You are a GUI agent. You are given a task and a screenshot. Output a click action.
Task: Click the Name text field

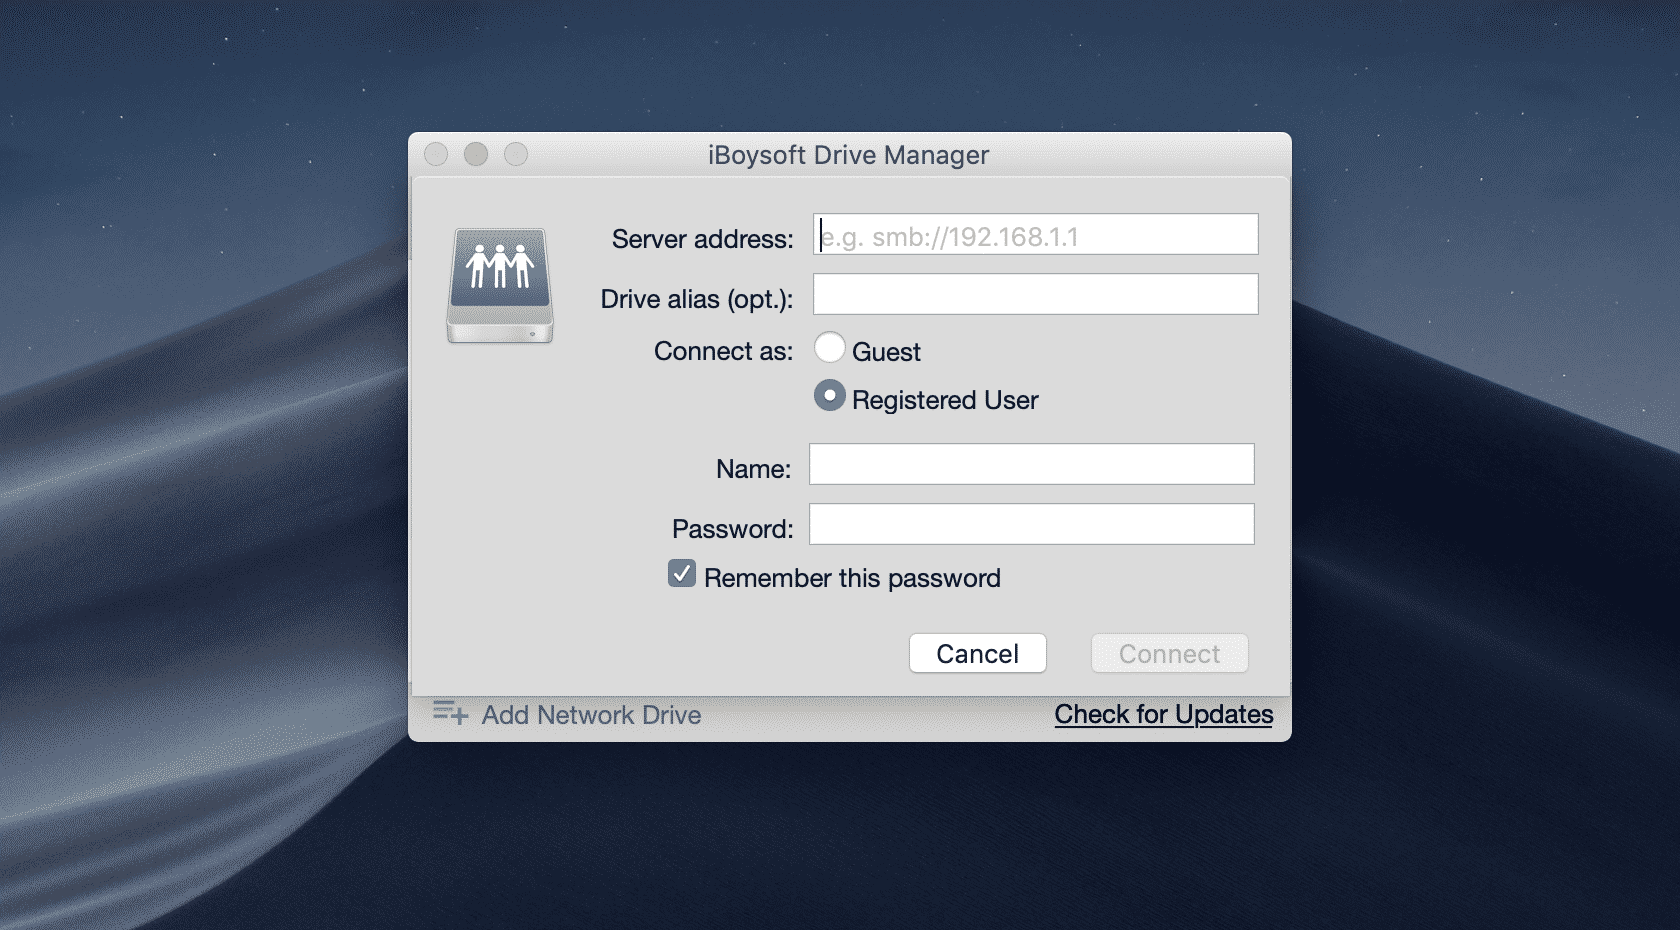click(x=1031, y=465)
